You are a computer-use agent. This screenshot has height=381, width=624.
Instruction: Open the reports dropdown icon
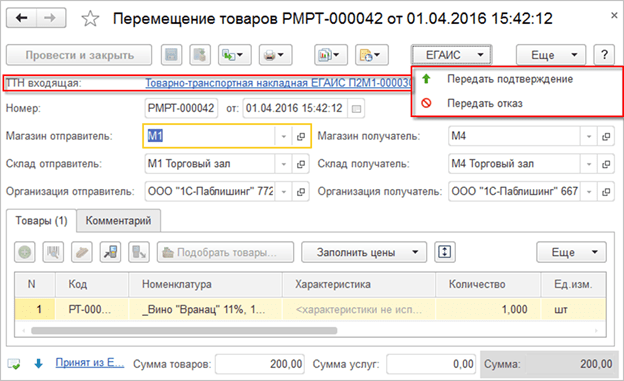click(331, 55)
